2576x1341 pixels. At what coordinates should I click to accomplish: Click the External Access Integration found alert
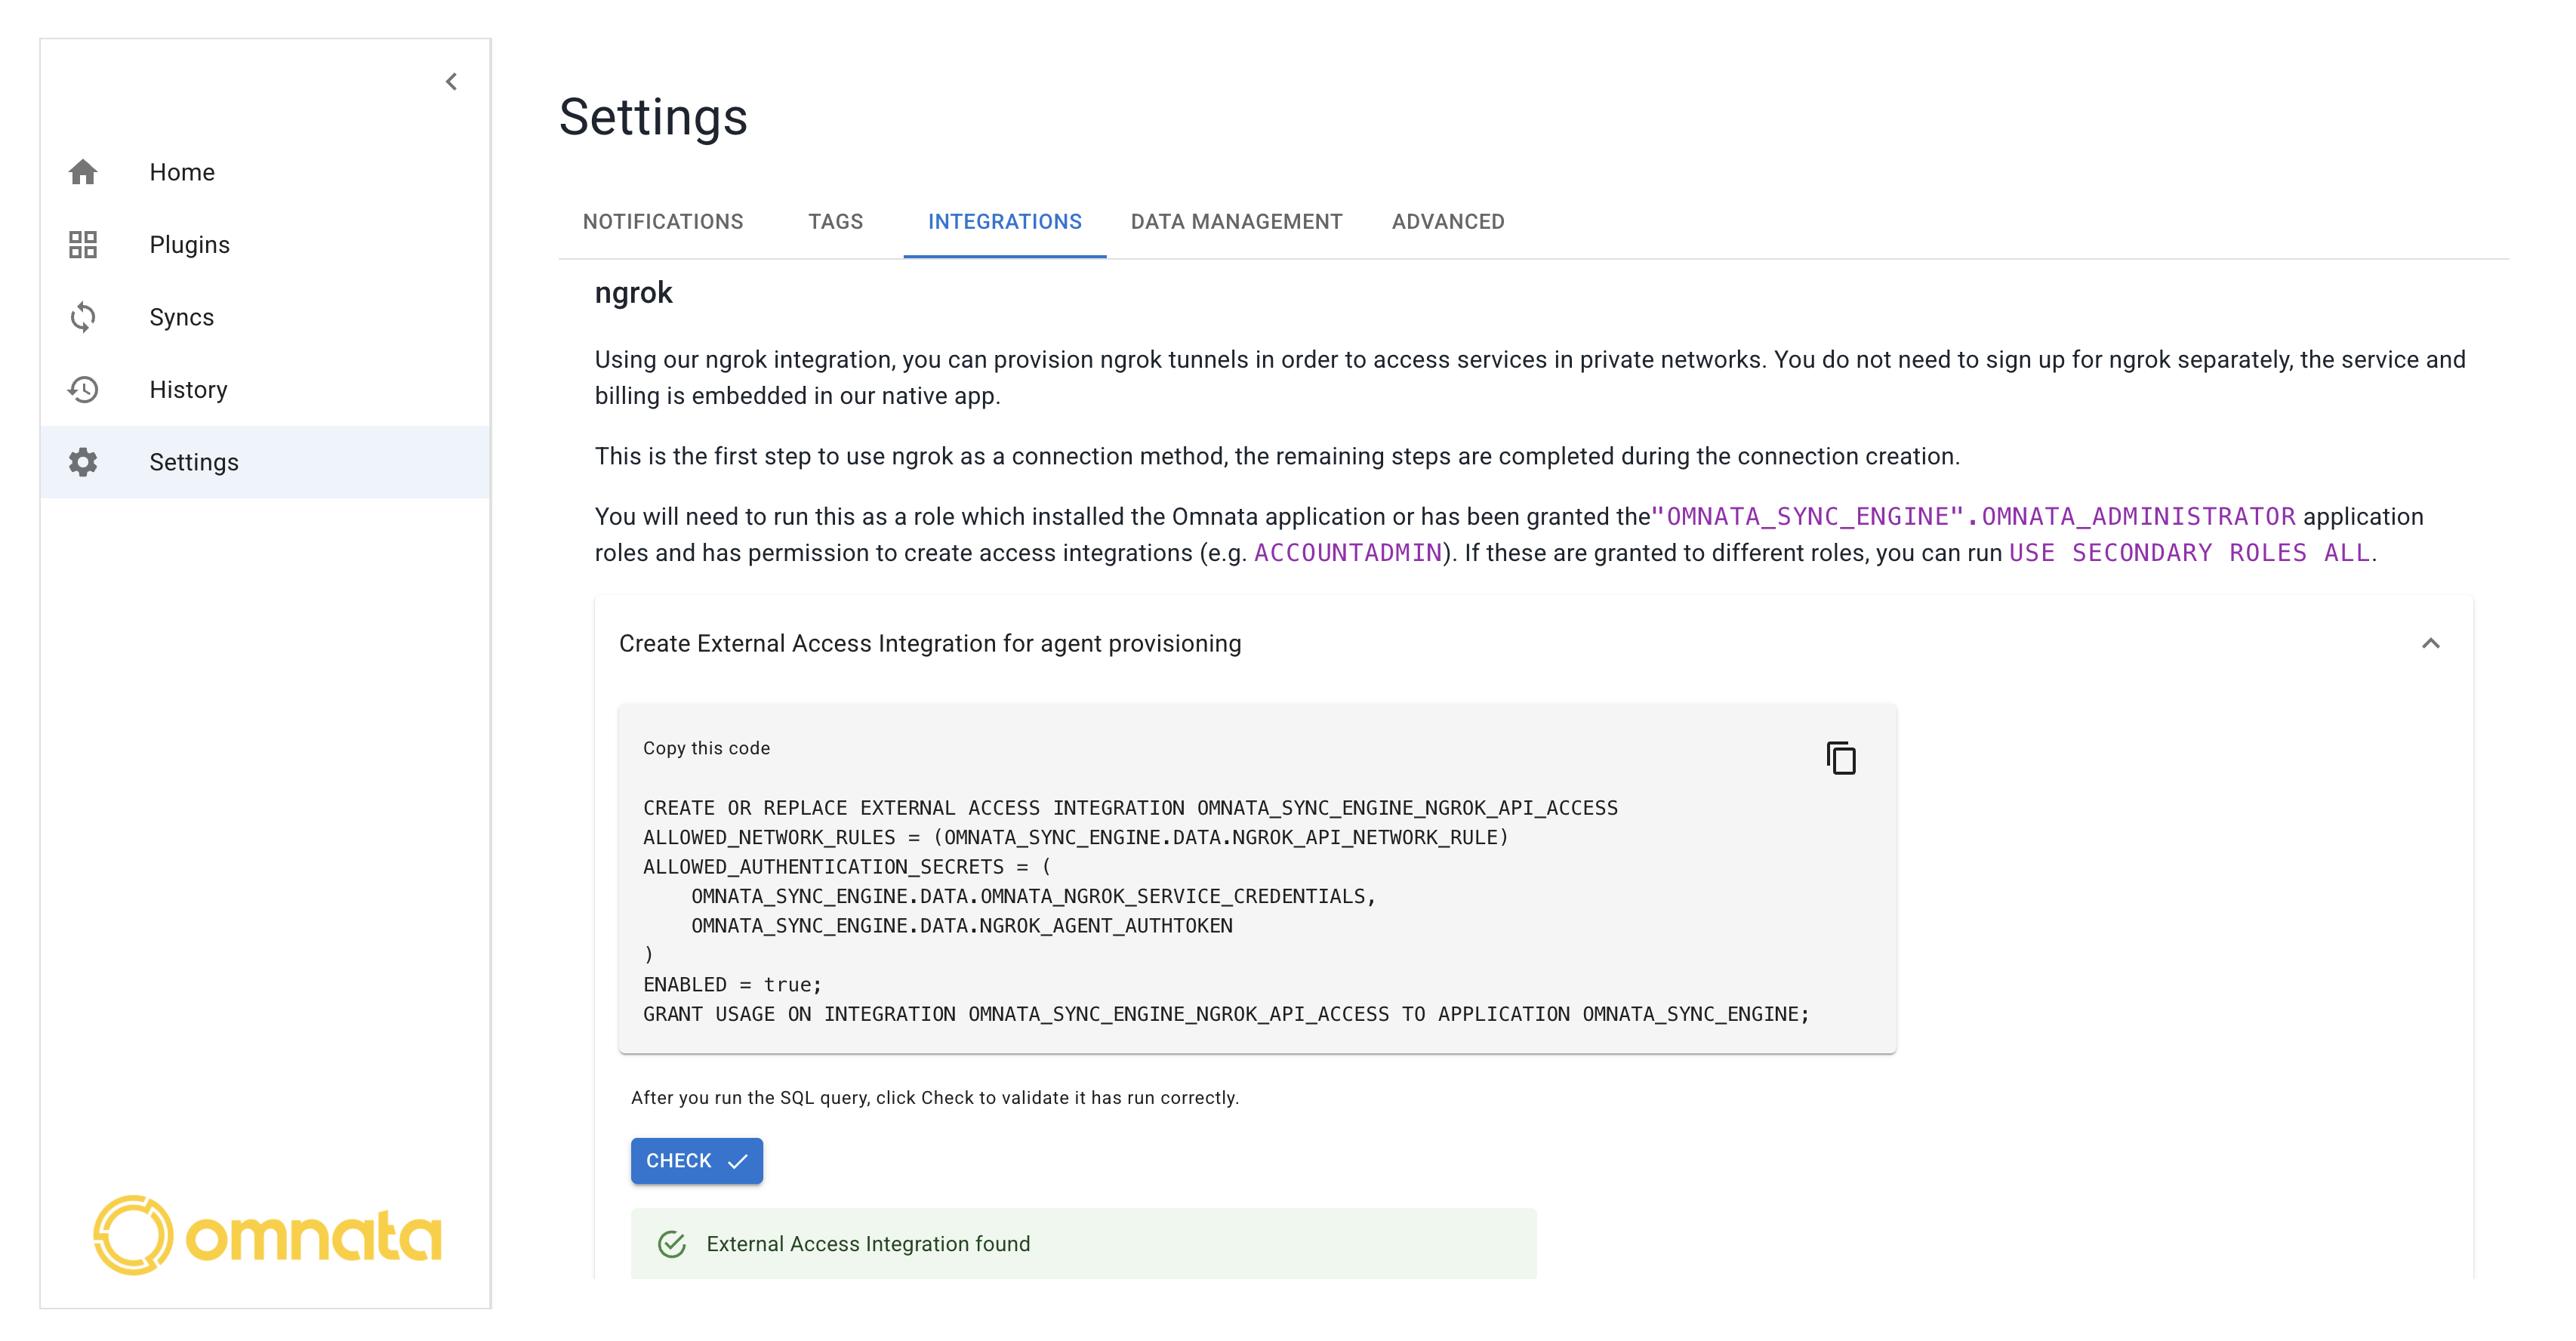tap(1083, 1244)
